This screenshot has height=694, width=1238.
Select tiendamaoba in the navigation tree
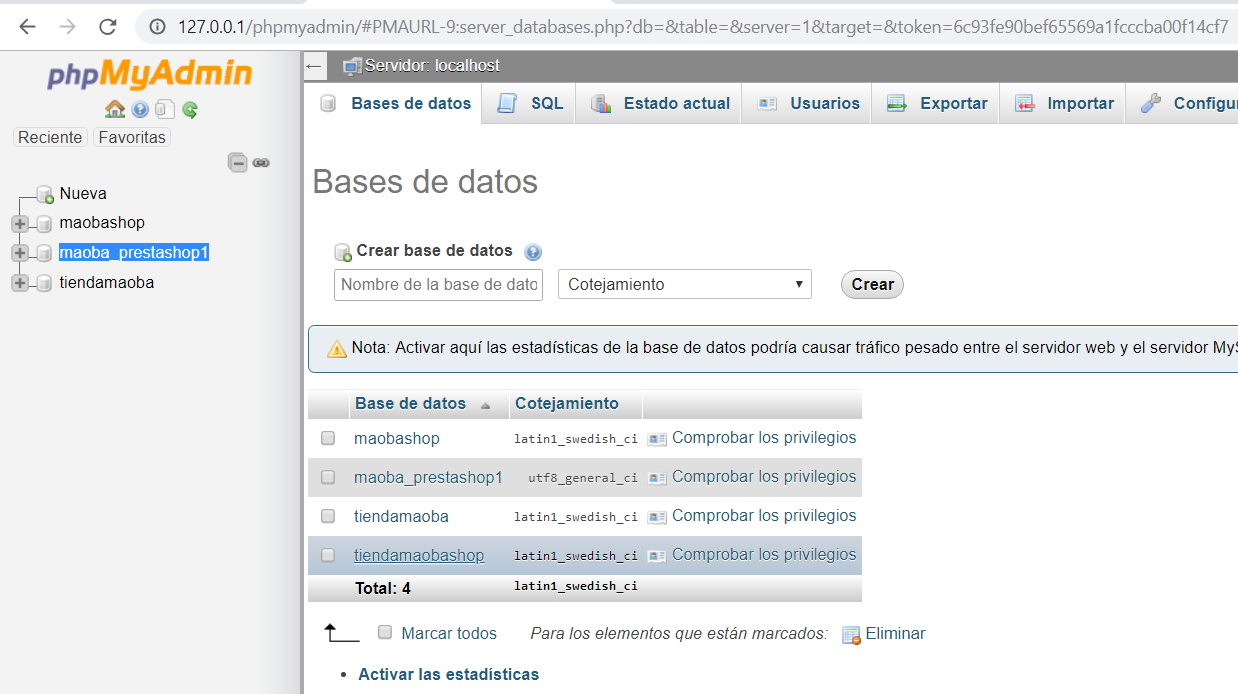(107, 282)
